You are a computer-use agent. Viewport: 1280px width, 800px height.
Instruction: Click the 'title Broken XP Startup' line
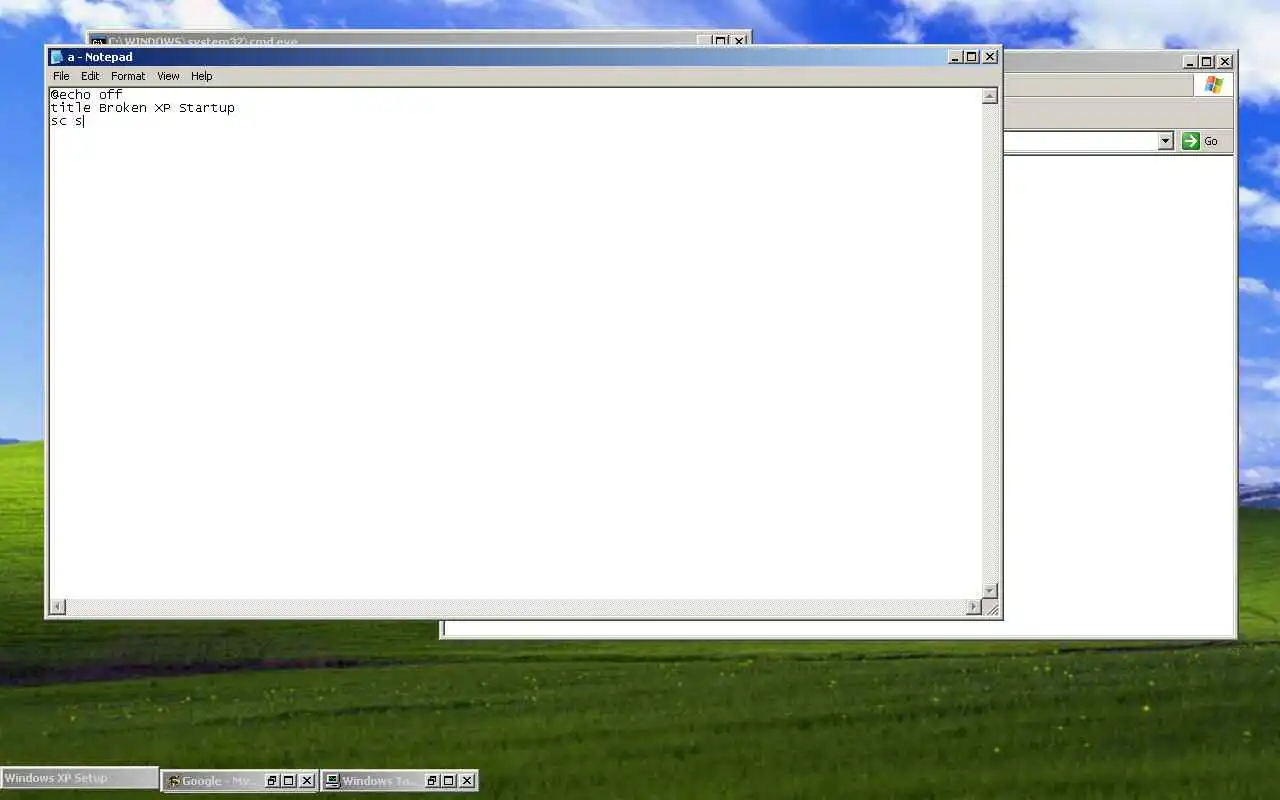(x=143, y=108)
